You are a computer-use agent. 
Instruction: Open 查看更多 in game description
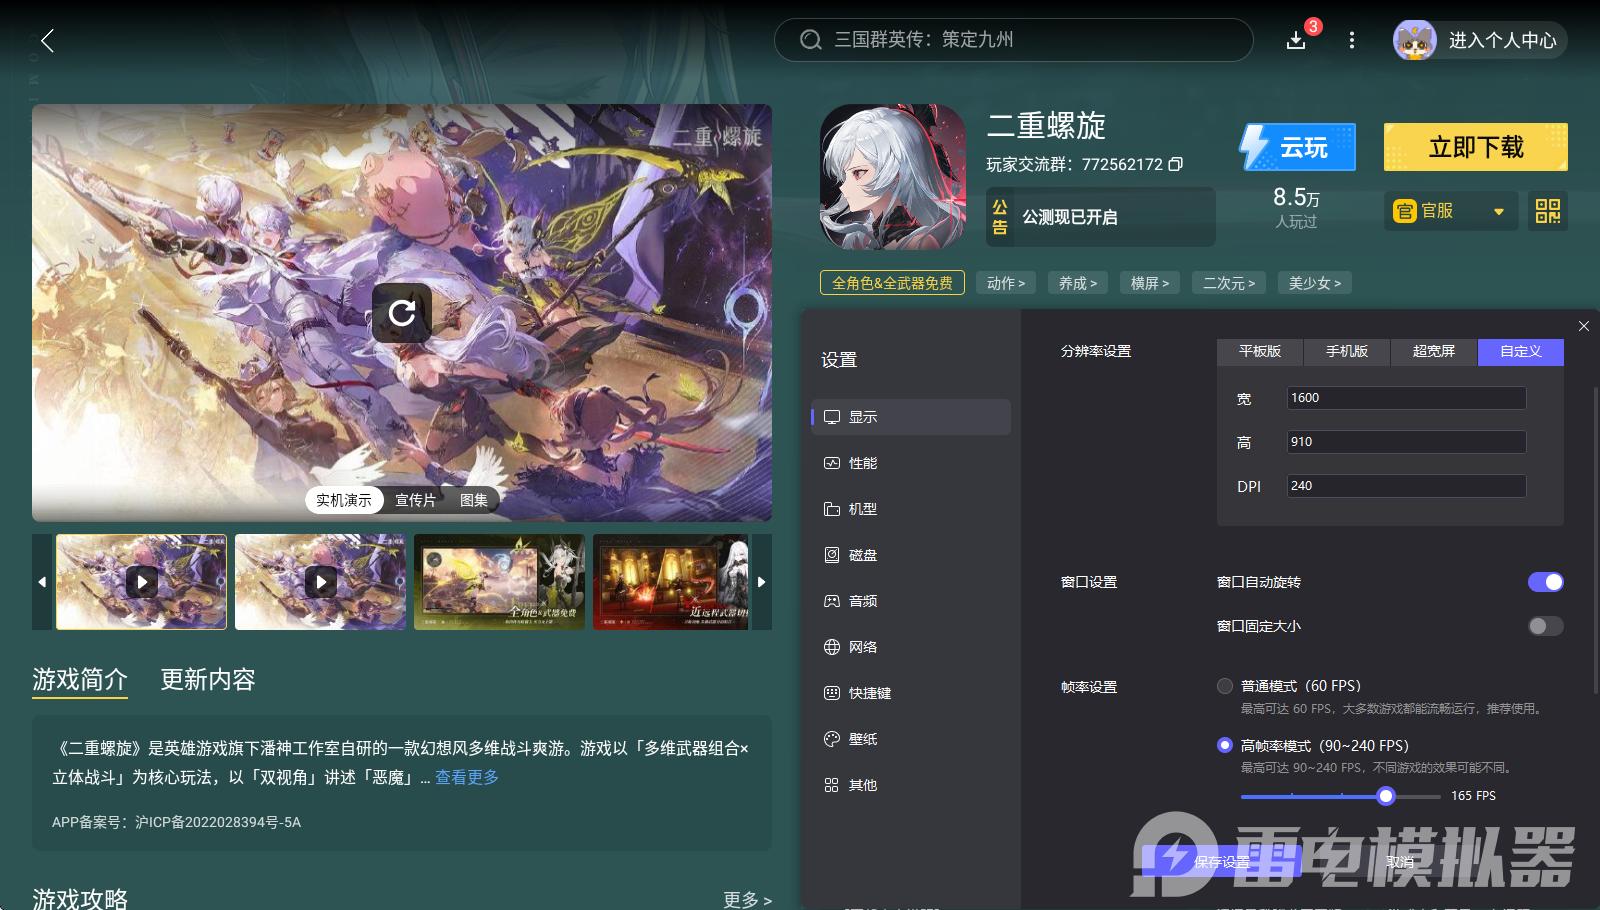point(467,777)
